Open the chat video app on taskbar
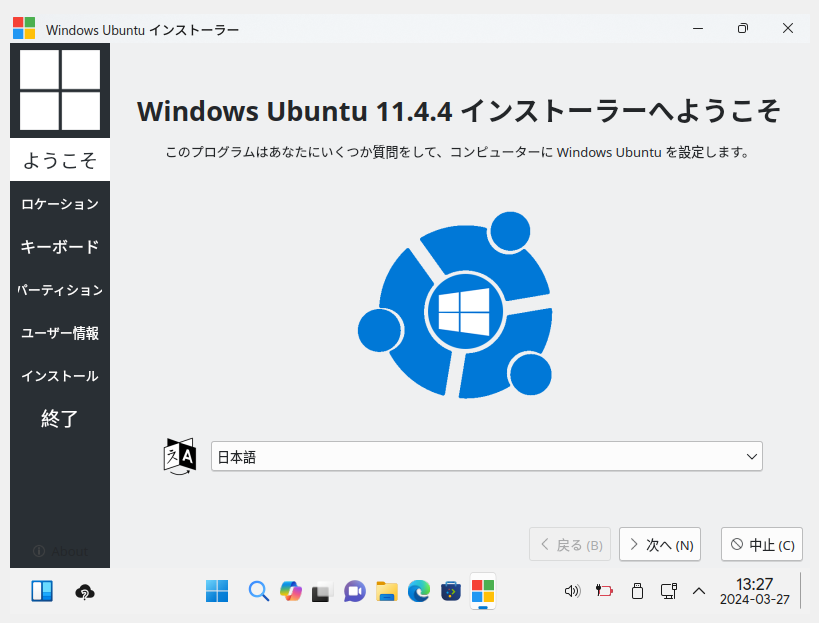This screenshot has width=819, height=623. [355, 591]
